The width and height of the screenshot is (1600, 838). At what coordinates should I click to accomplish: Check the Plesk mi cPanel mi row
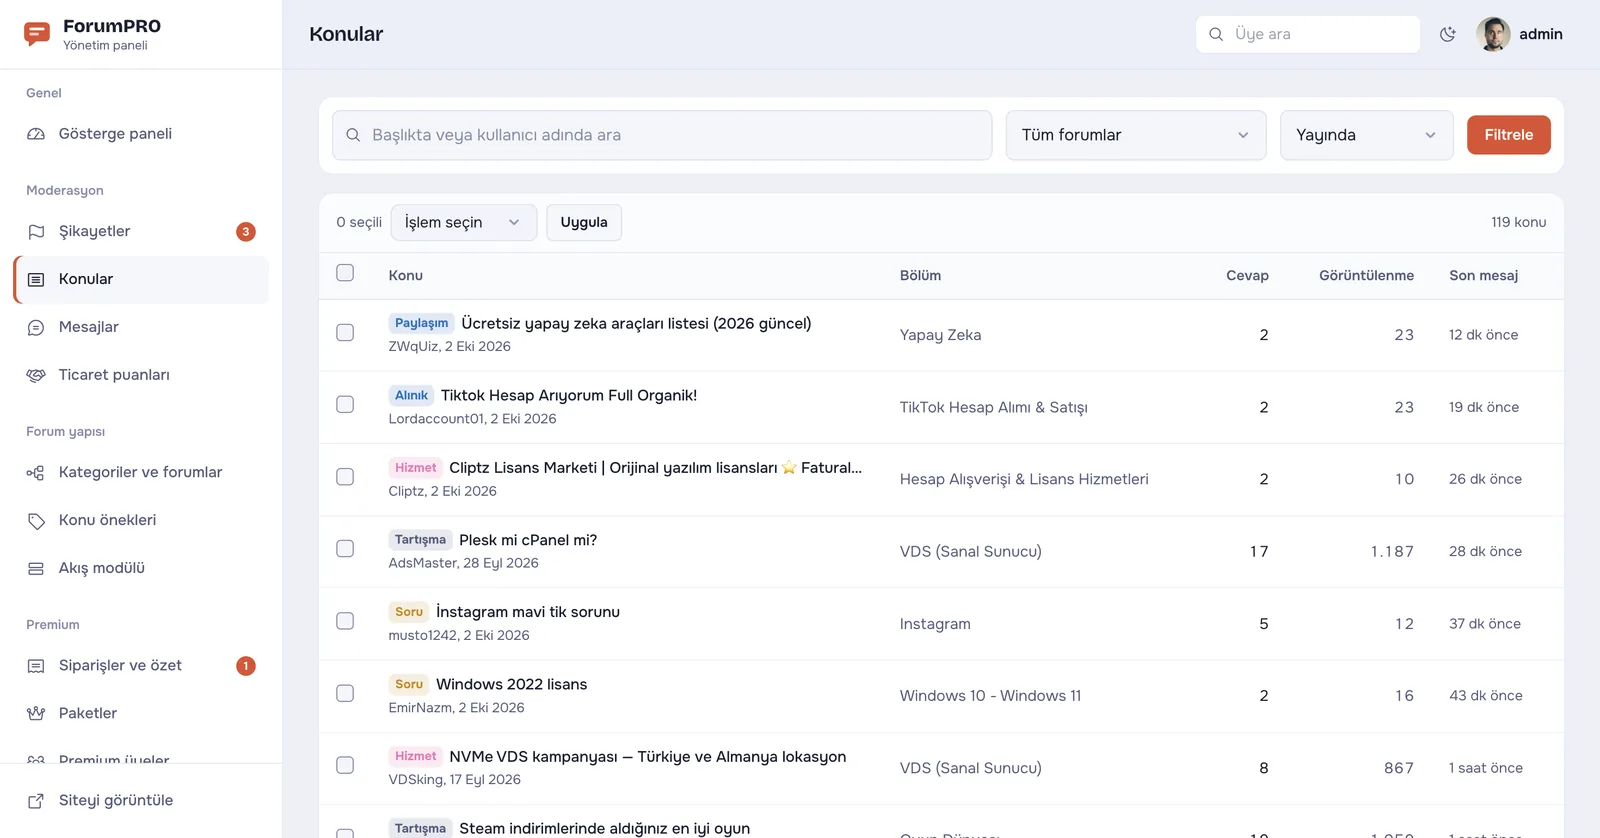tap(345, 549)
